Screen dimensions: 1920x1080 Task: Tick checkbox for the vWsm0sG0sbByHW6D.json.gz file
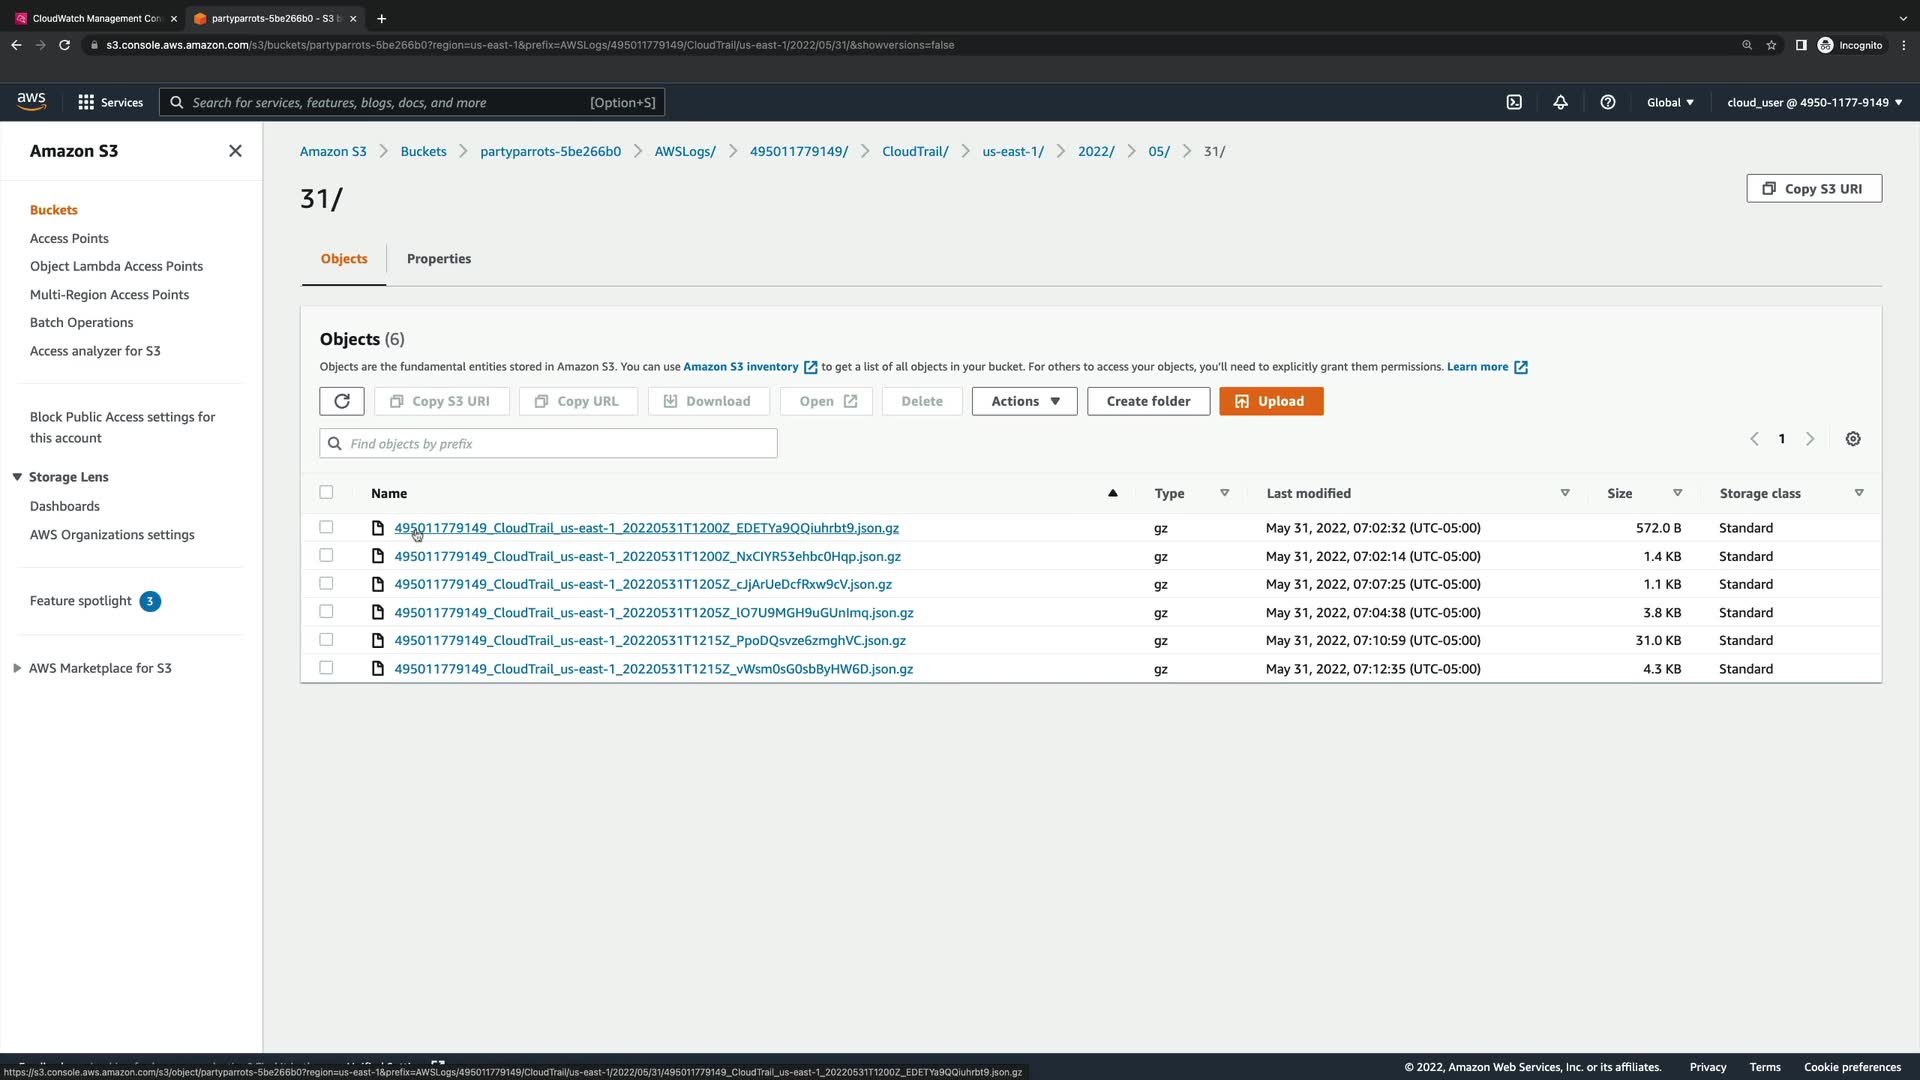[x=326, y=668]
